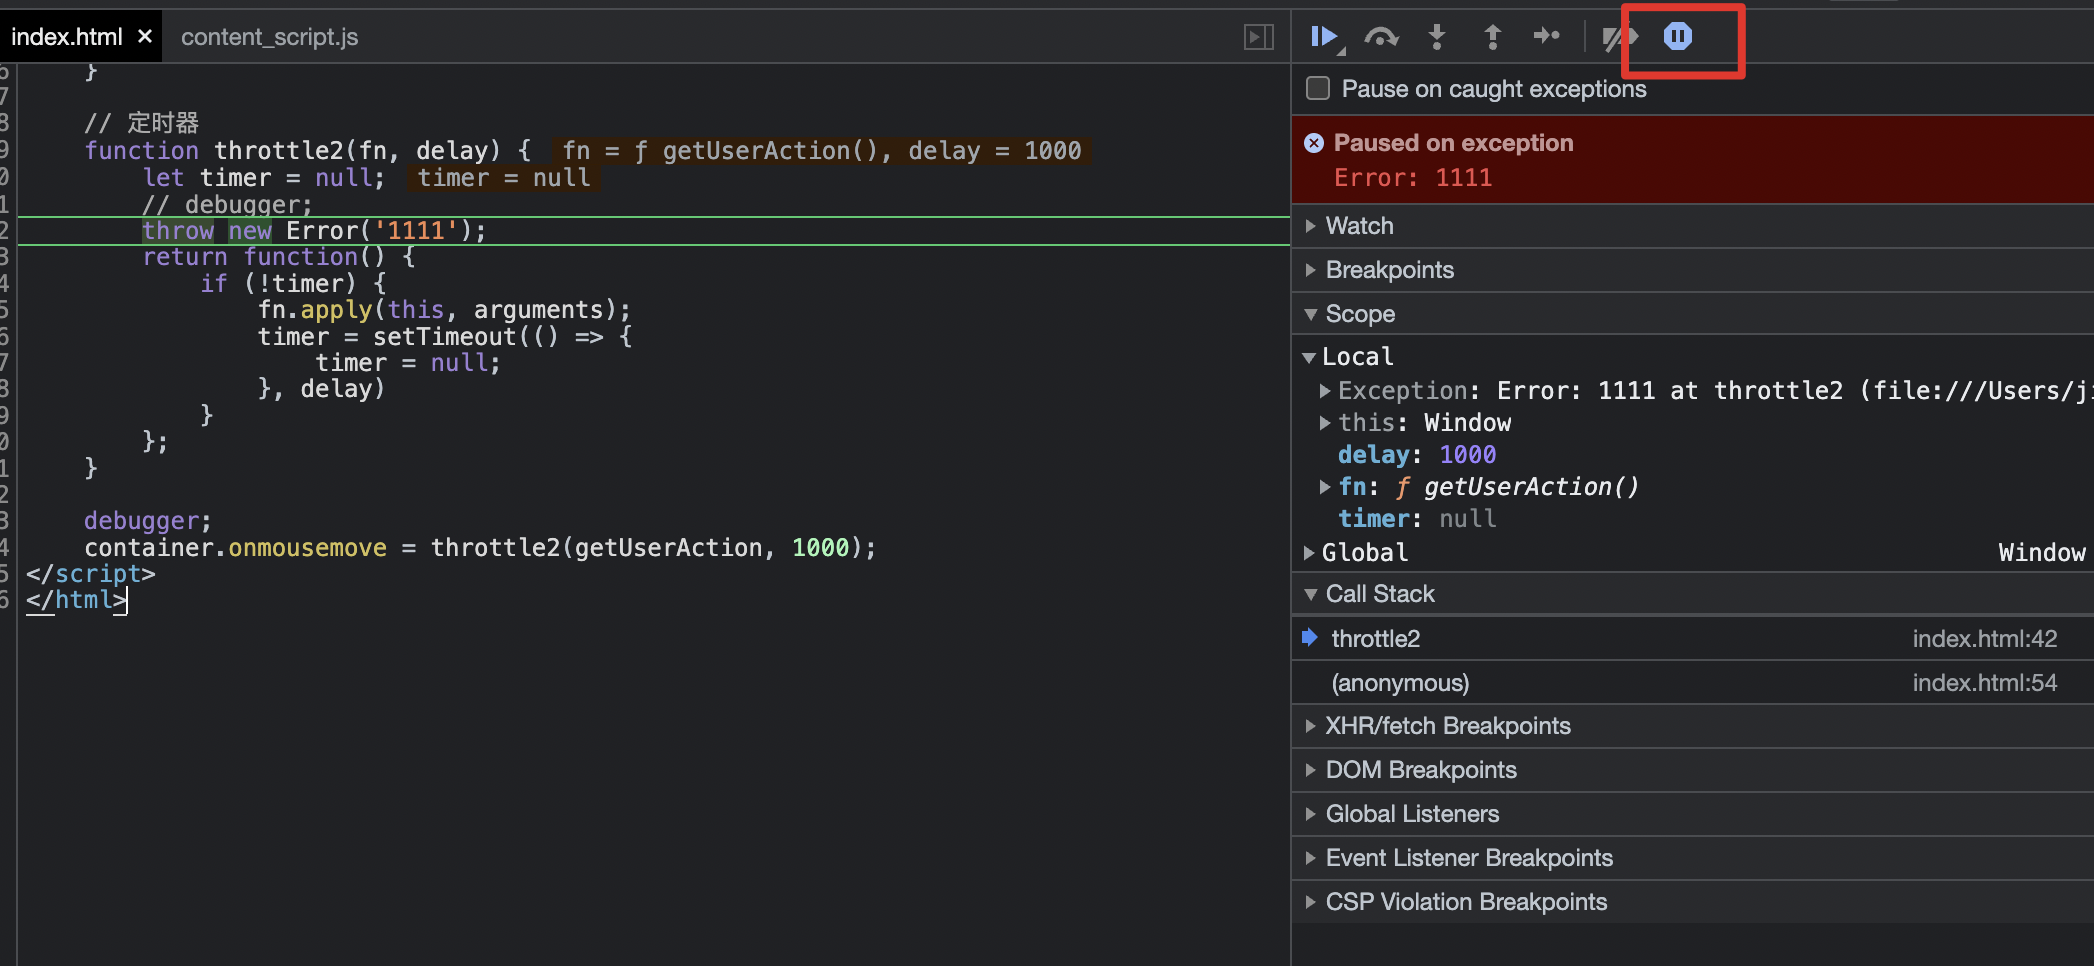Click the if (!timer) line
The height and width of the screenshot is (966, 2094).
click(293, 284)
